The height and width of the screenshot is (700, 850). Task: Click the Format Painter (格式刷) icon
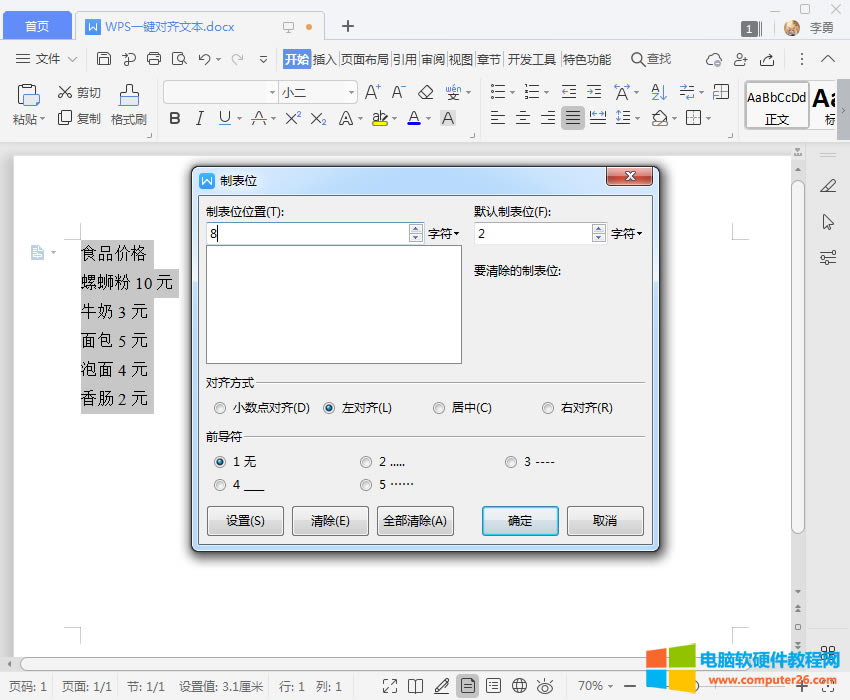pyautogui.click(x=129, y=96)
